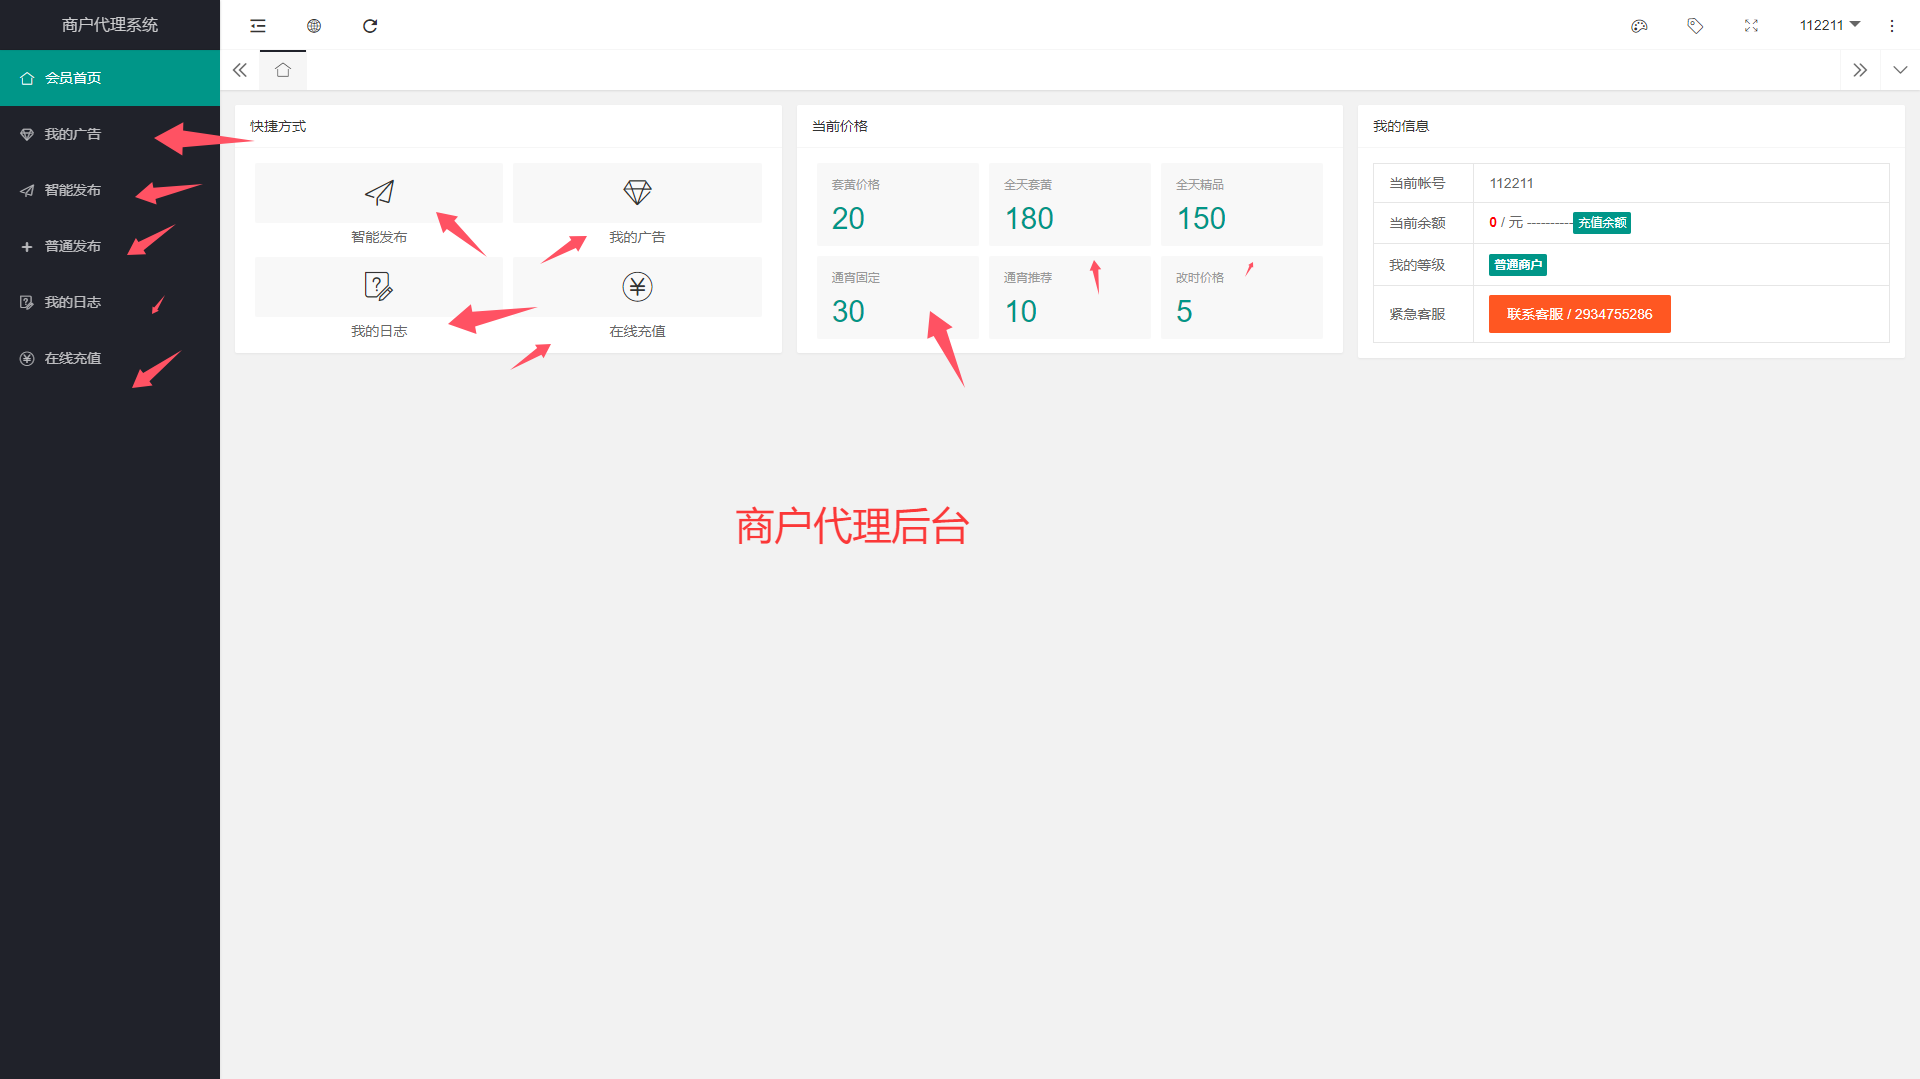
Task: Click the 充值余额 button
Action: click(x=1602, y=223)
